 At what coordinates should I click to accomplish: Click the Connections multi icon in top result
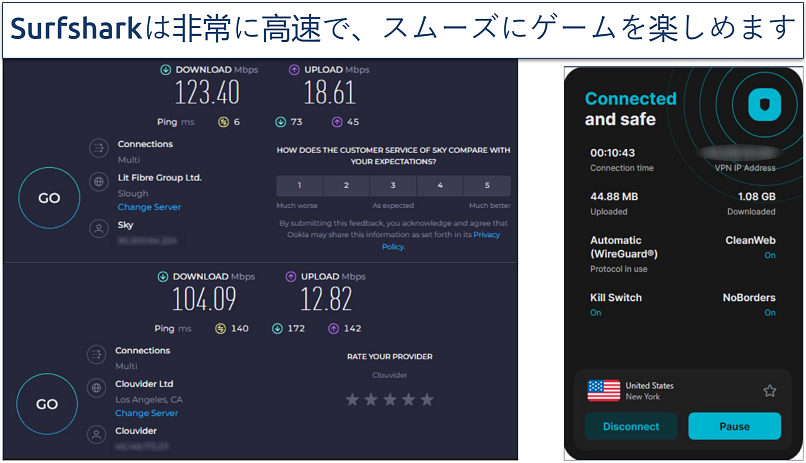[98, 149]
